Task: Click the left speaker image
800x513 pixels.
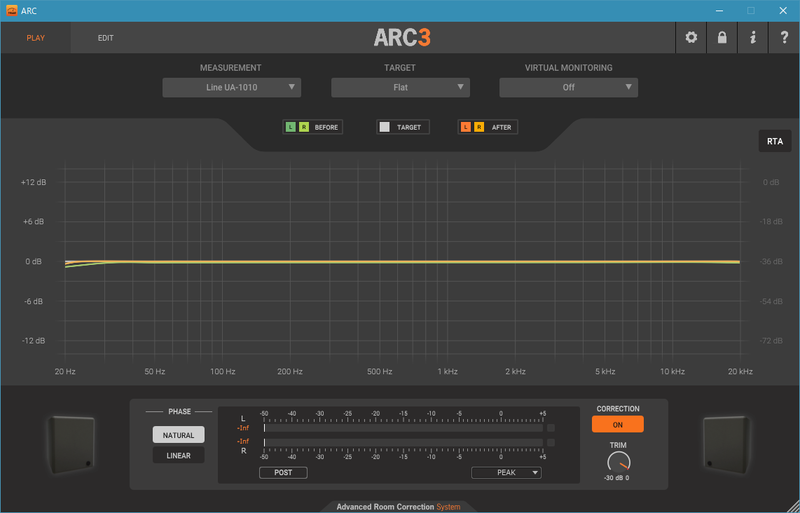Action: (x=71, y=445)
